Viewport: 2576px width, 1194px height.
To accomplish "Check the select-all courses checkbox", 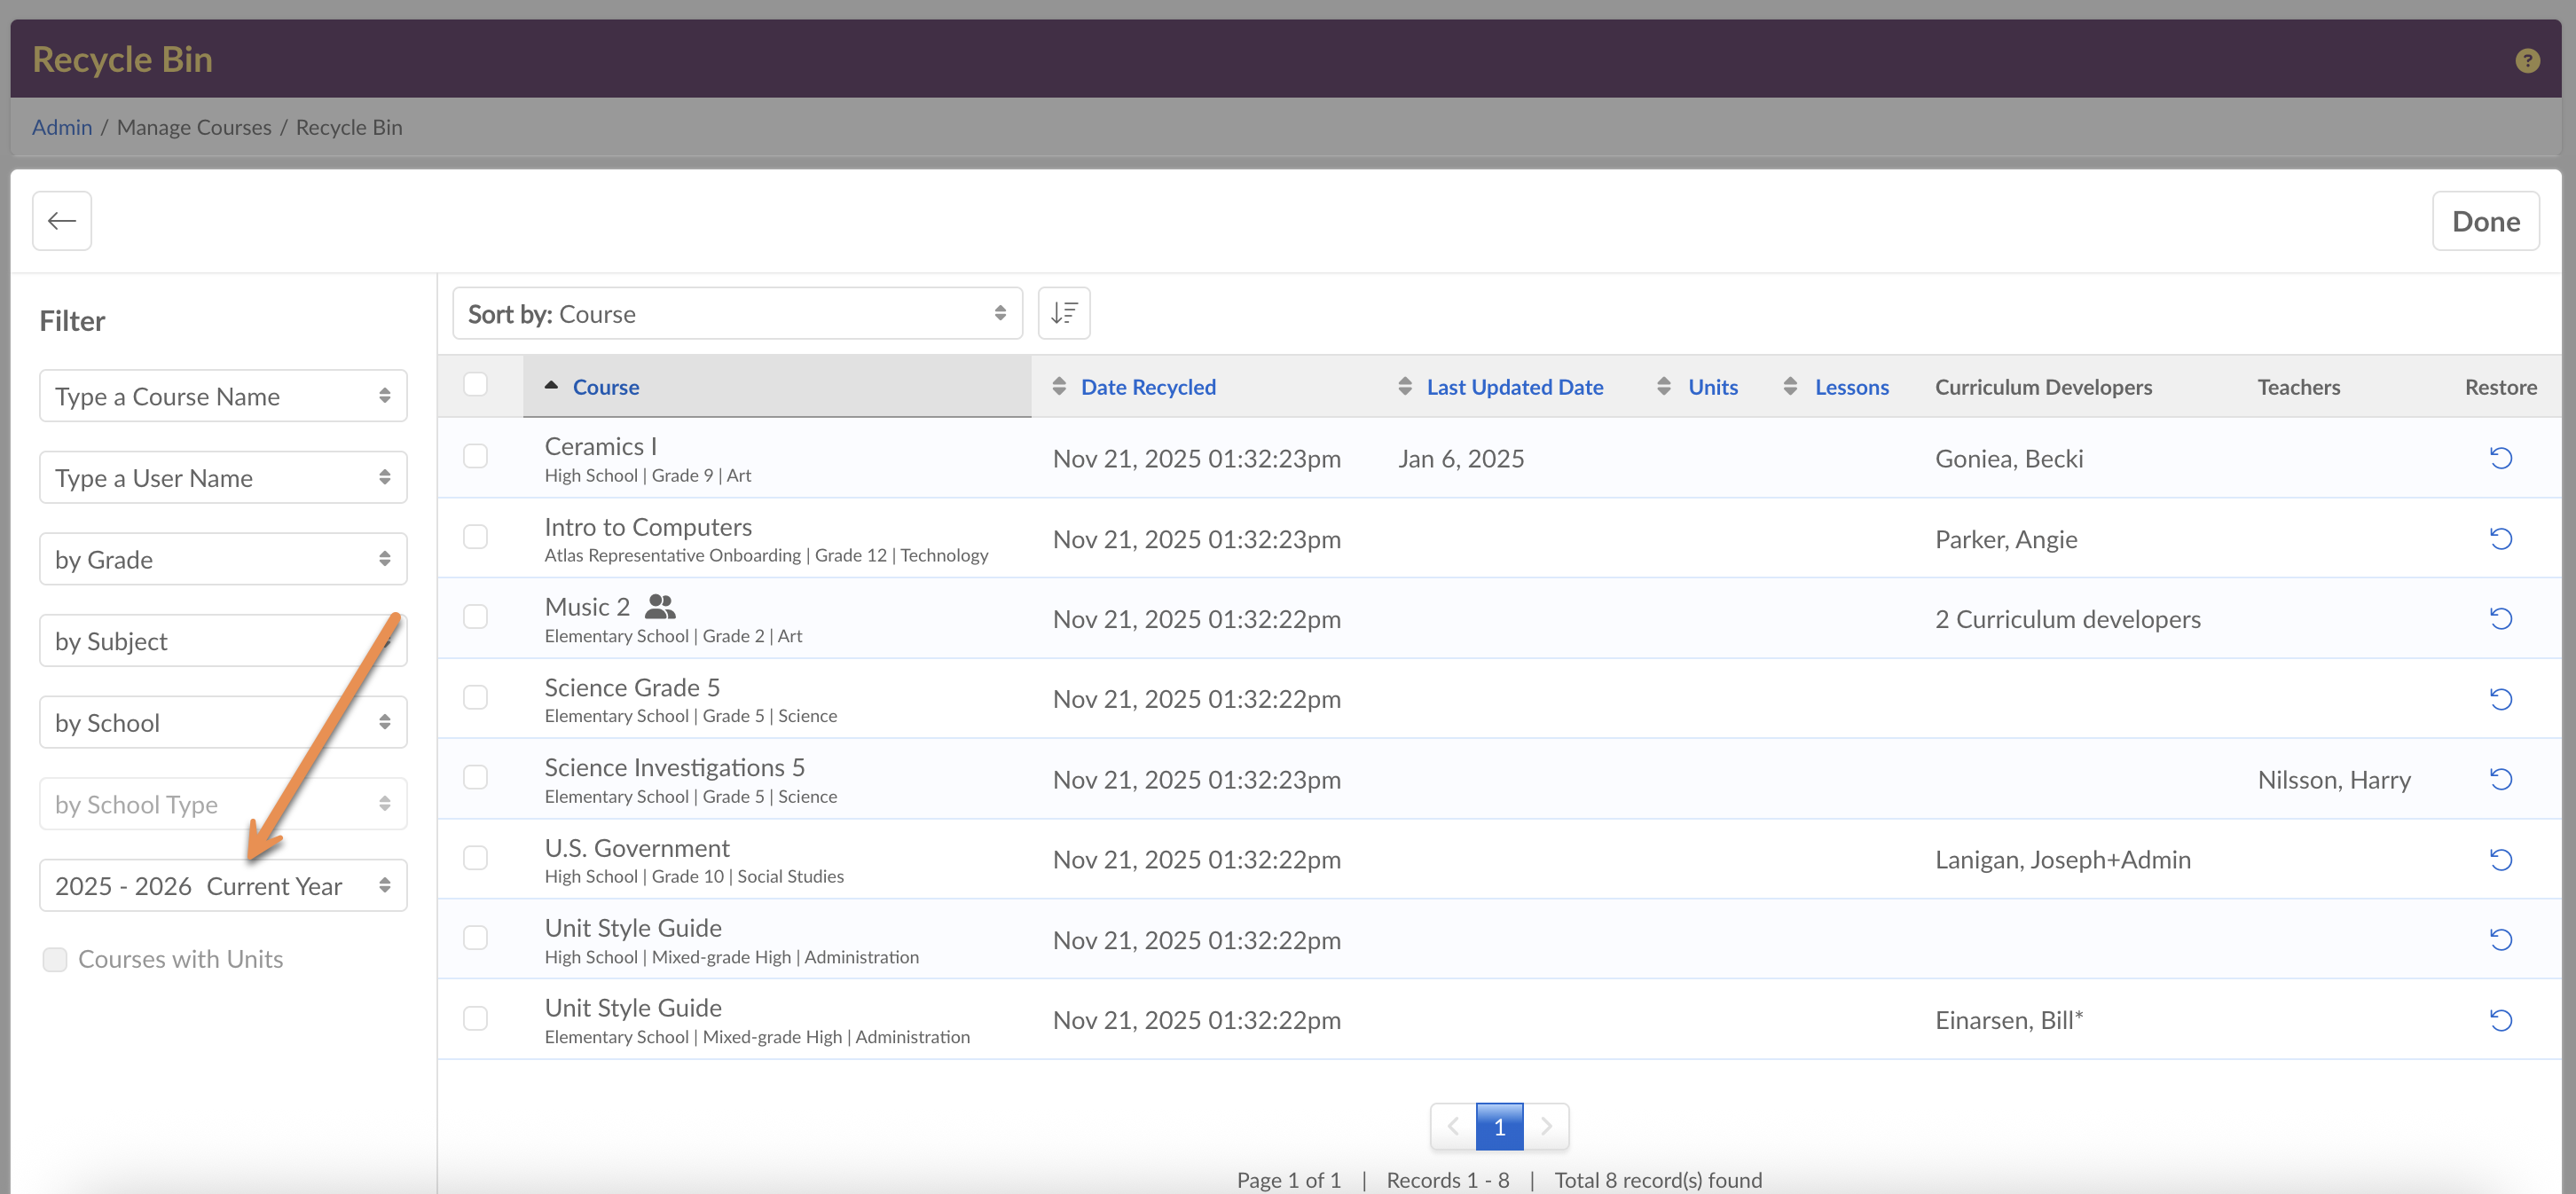I will pos(475,385).
